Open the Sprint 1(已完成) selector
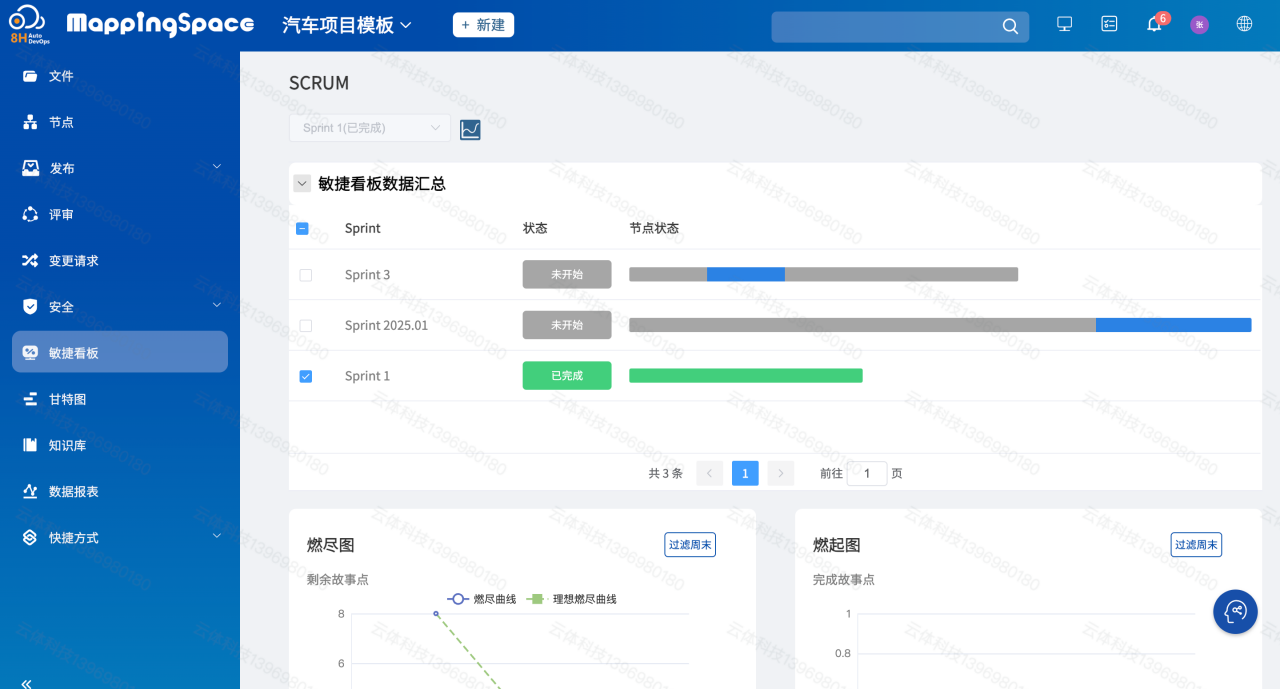The width and height of the screenshot is (1280, 689). pyautogui.click(x=370, y=128)
